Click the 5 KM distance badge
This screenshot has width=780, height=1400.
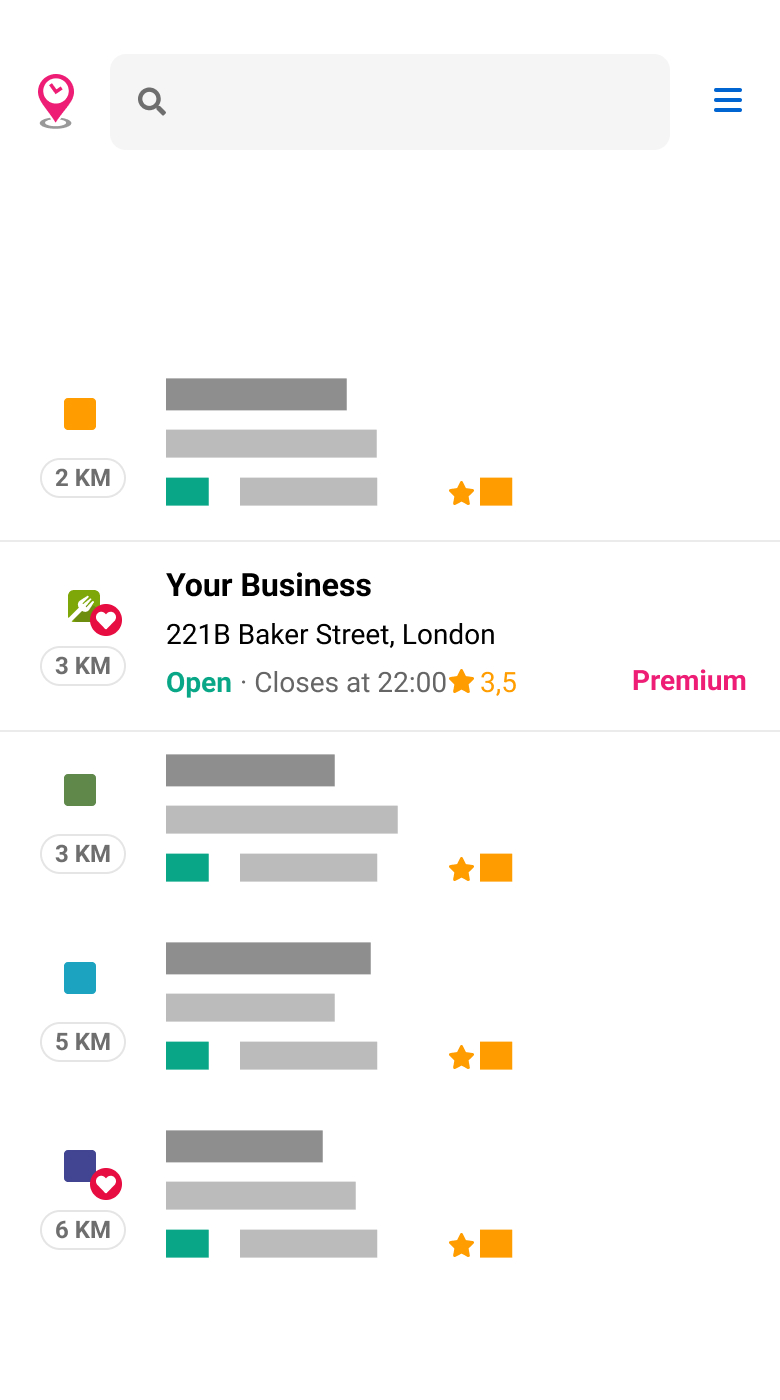click(83, 1042)
